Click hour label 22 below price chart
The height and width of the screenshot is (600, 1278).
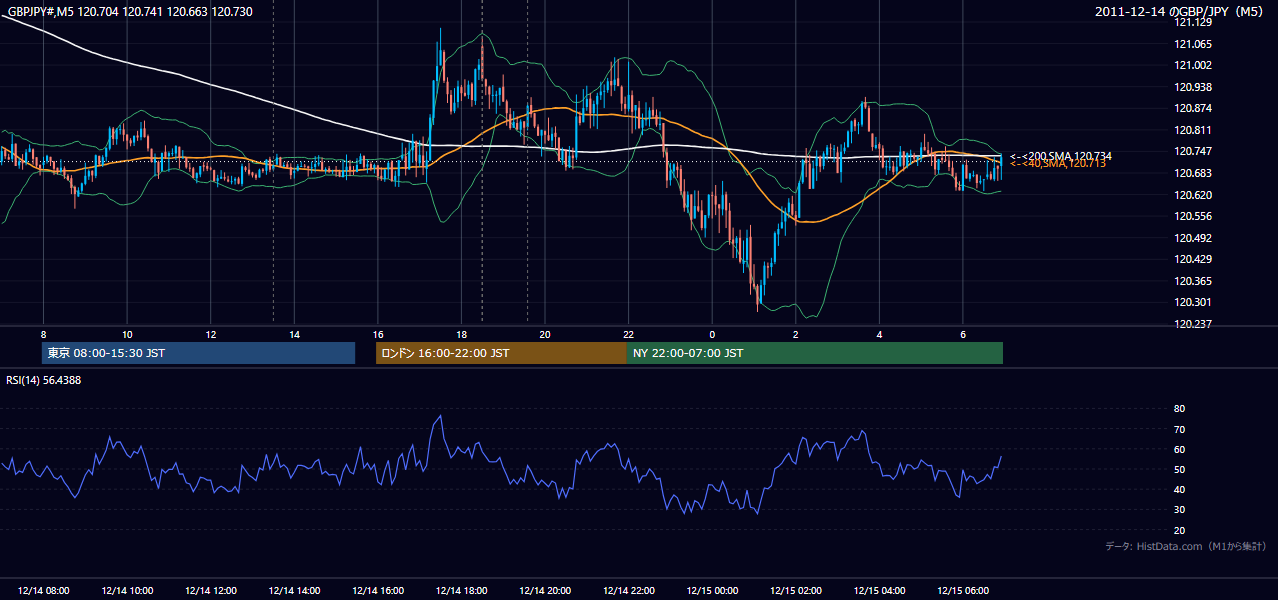629,334
